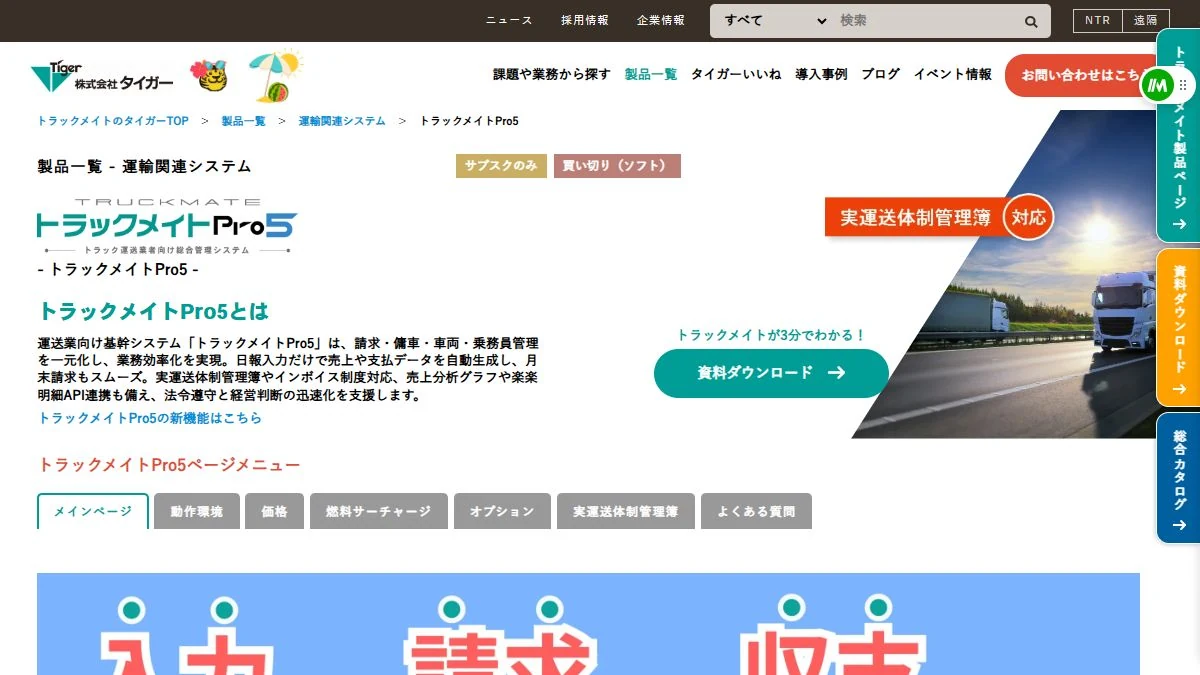Open タイガーいいね navigation item
This screenshot has width=1200, height=675.
click(736, 74)
